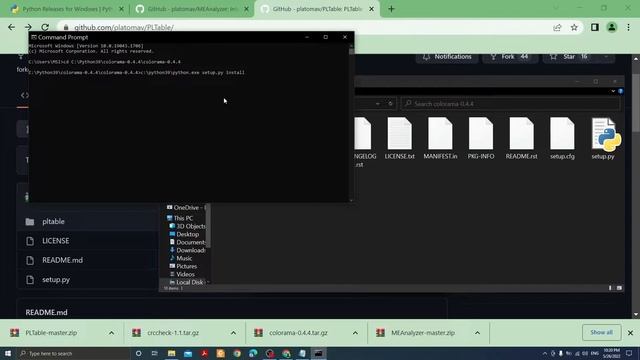Open crccheck-1.1.tar.gz download
640x360 pixels.
click(x=173, y=333)
